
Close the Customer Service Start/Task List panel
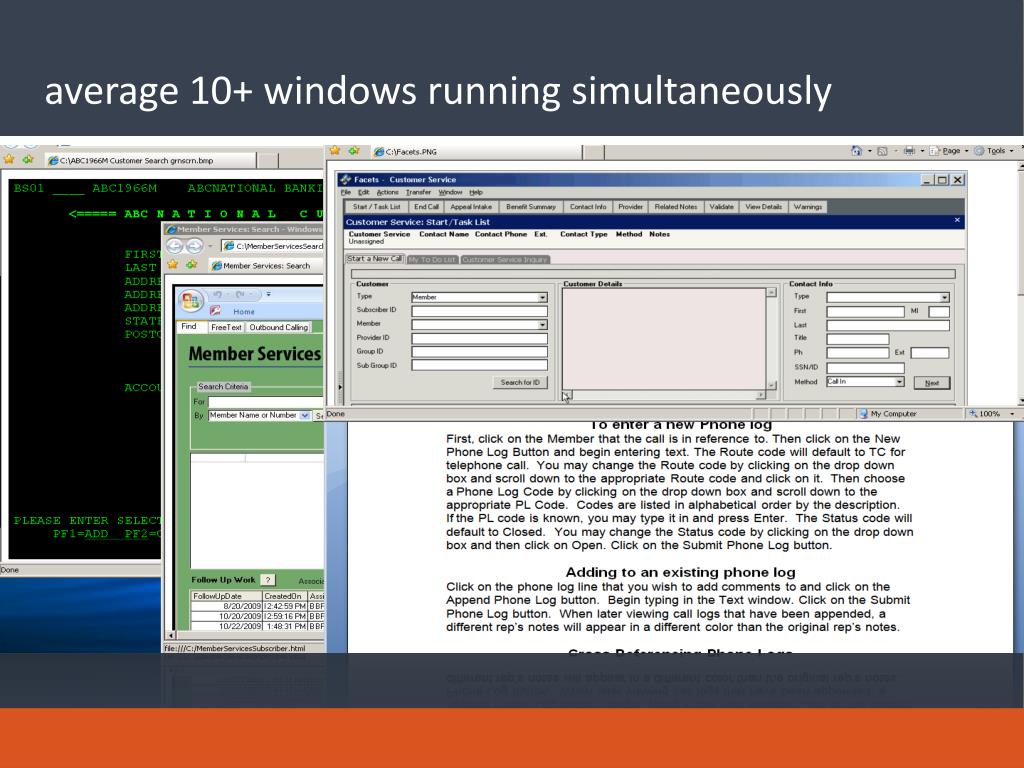coord(957,221)
